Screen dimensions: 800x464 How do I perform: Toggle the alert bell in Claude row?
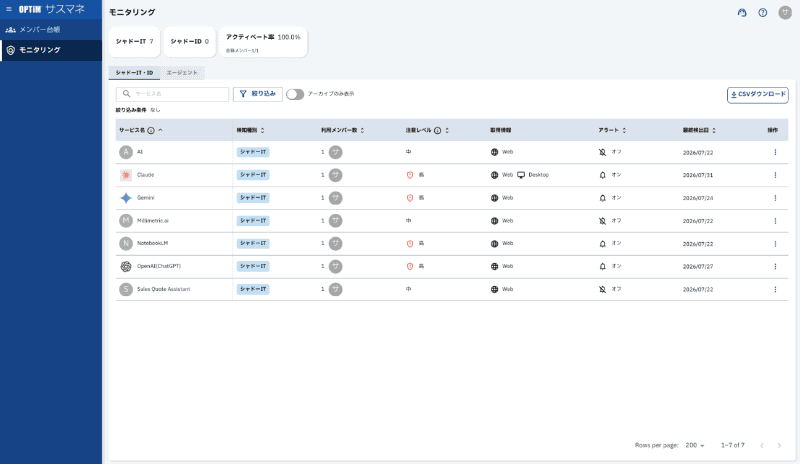pos(603,175)
